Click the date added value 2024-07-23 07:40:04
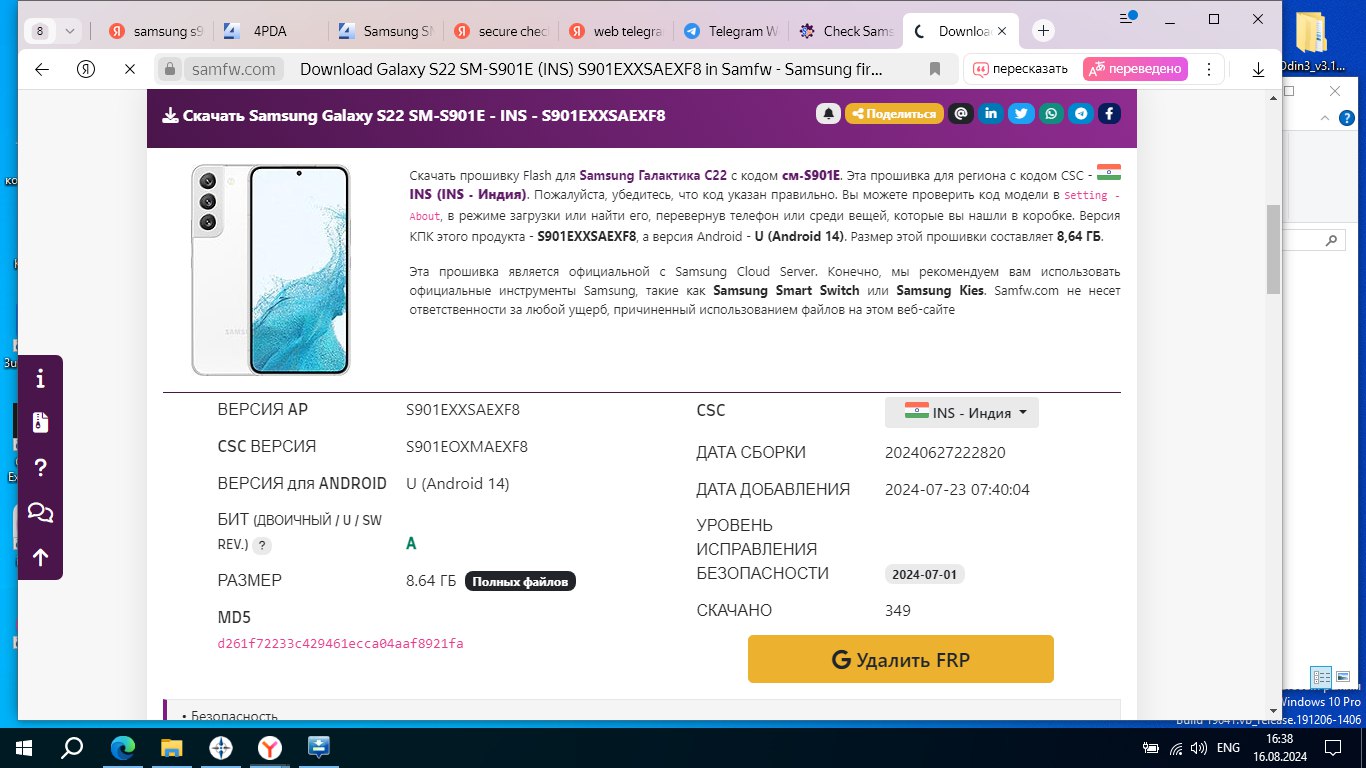The image size is (1366, 768). pos(957,490)
